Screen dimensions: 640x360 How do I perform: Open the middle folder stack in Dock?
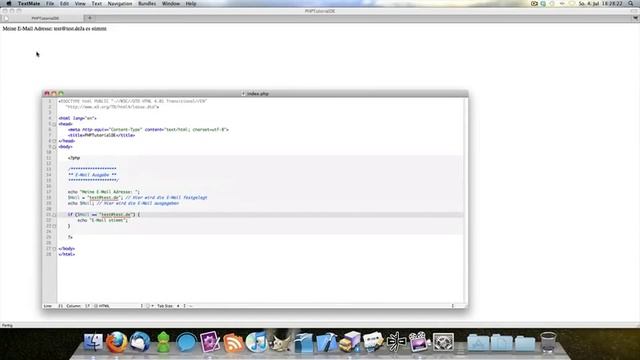point(502,342)
